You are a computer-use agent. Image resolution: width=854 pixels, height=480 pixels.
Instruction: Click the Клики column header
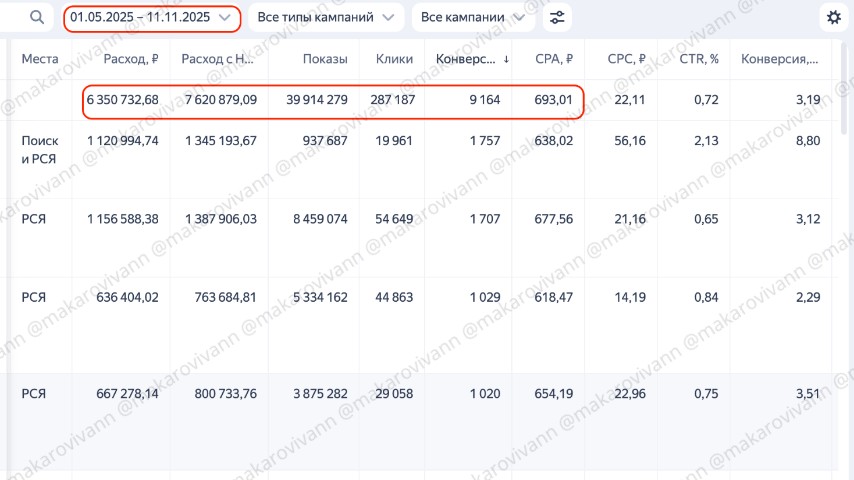coord(394,59)
